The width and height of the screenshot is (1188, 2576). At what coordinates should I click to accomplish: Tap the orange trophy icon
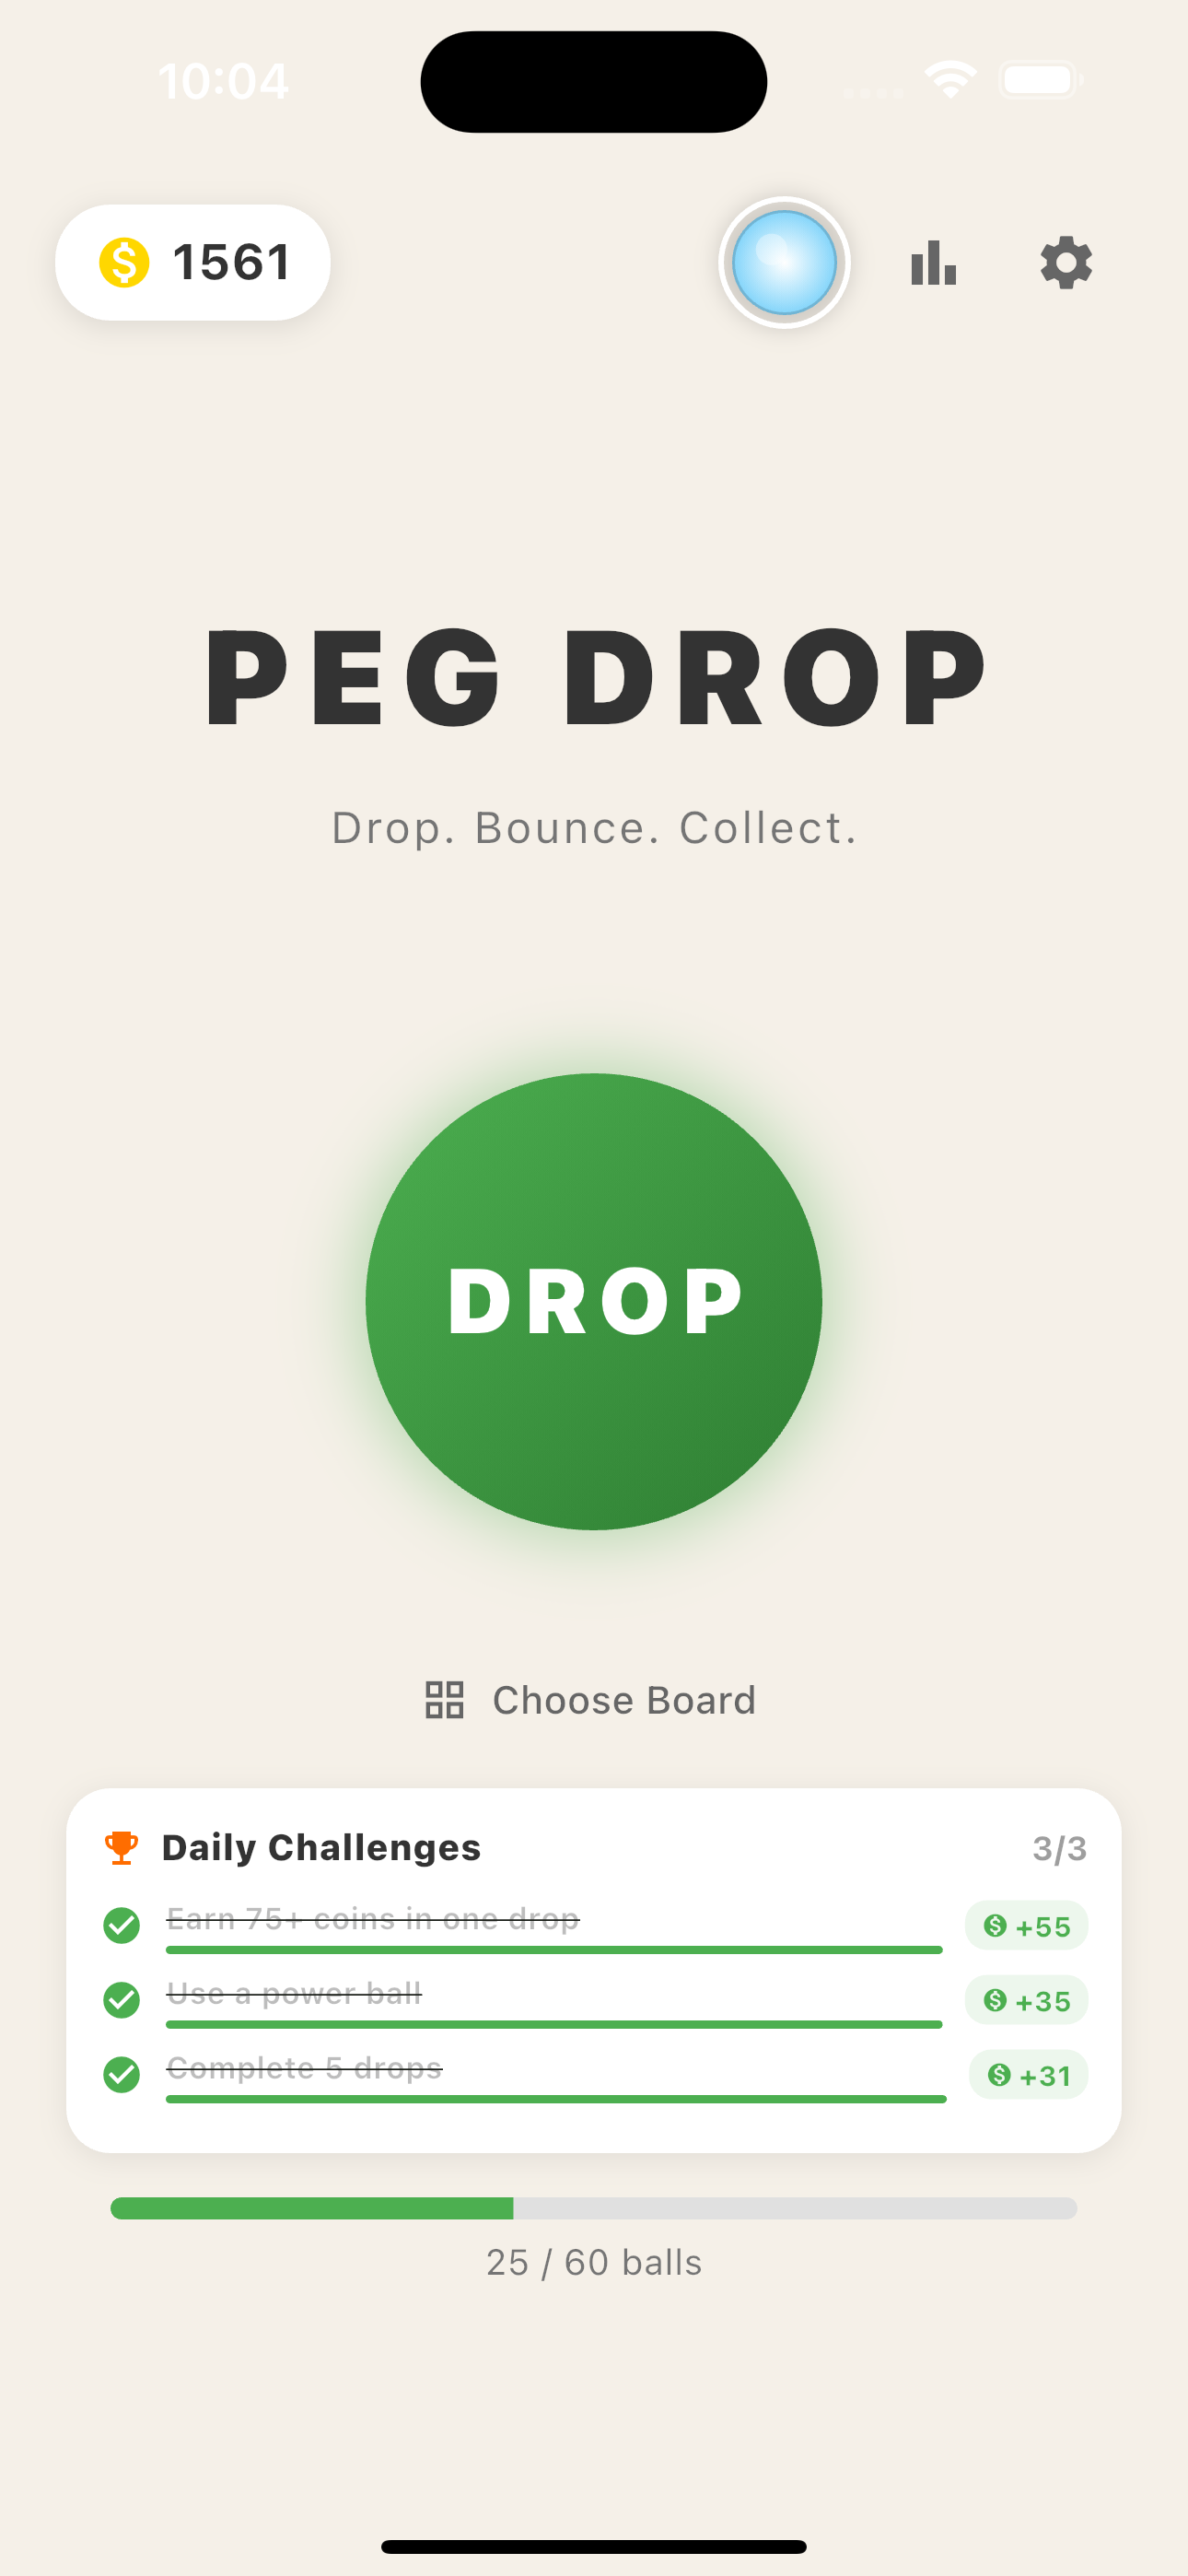121,1847
